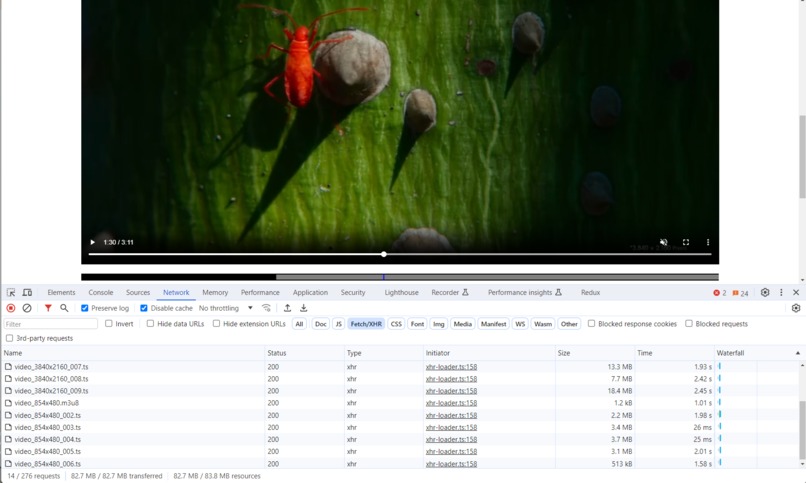This screenshot has height=483, width=806.
Task: Open network conditions panel
Action: click(x=266, y=308)
